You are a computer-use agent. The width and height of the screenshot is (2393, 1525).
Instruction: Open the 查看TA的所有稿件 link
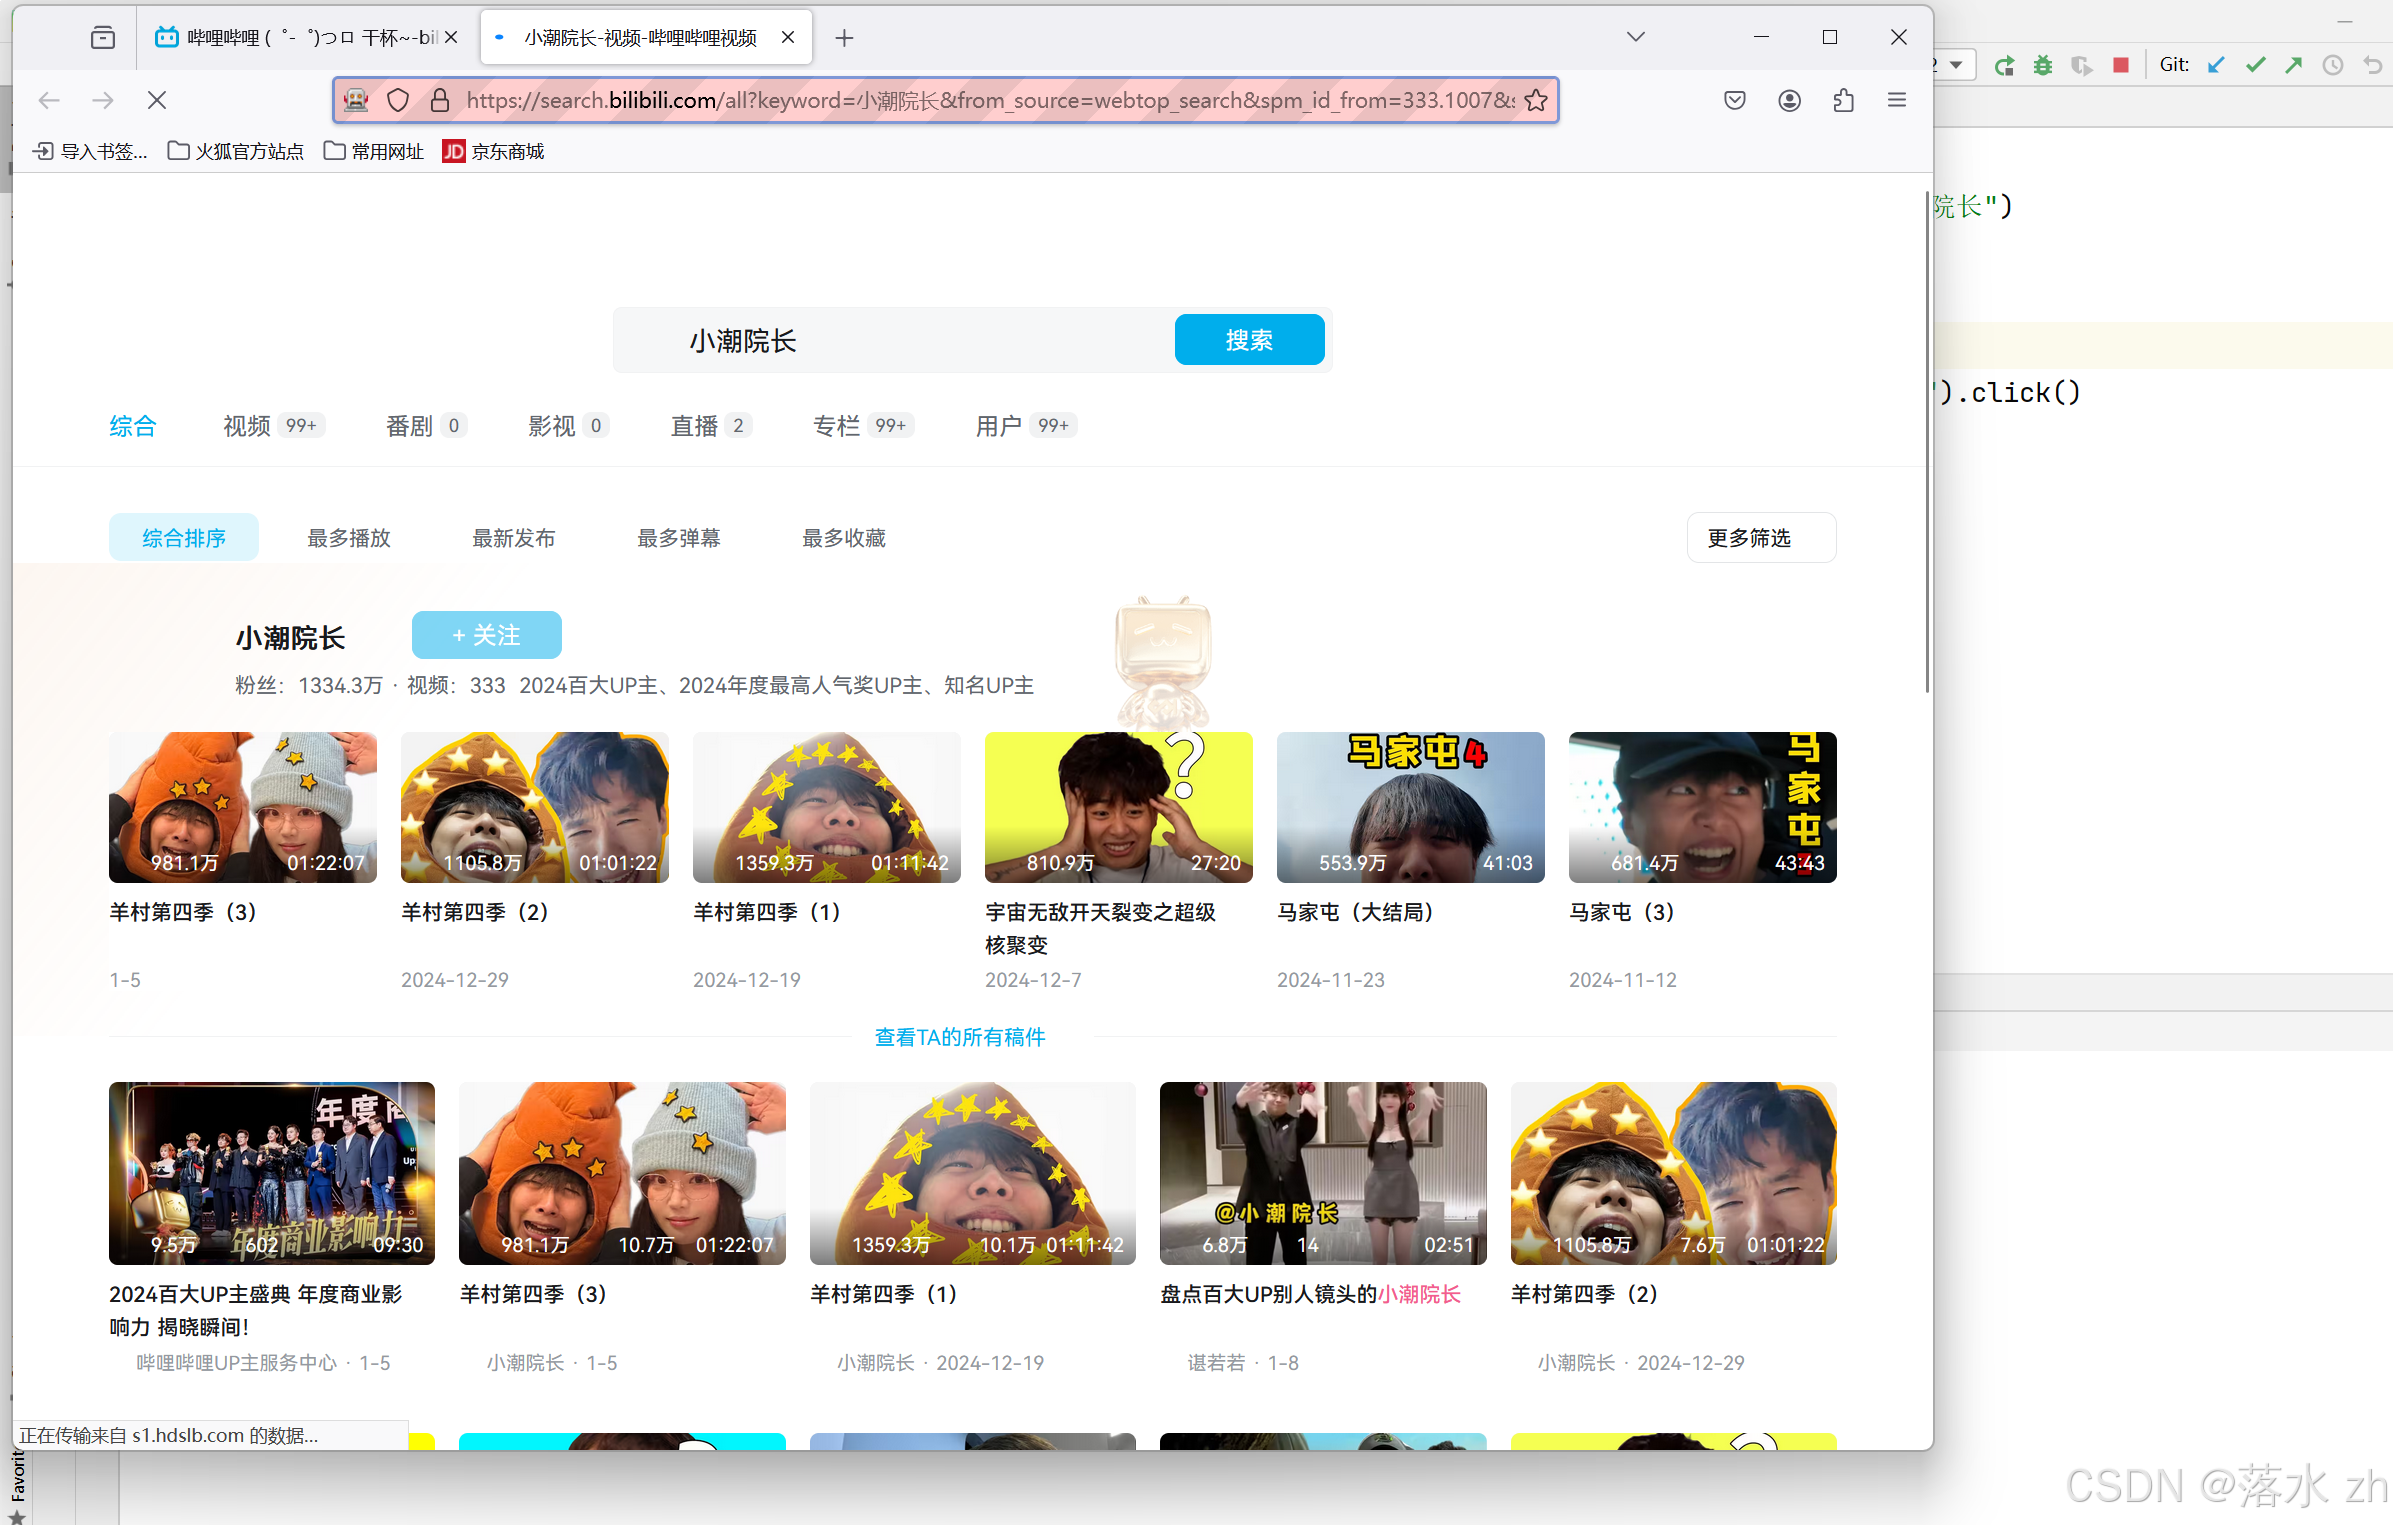[960, 1037]
